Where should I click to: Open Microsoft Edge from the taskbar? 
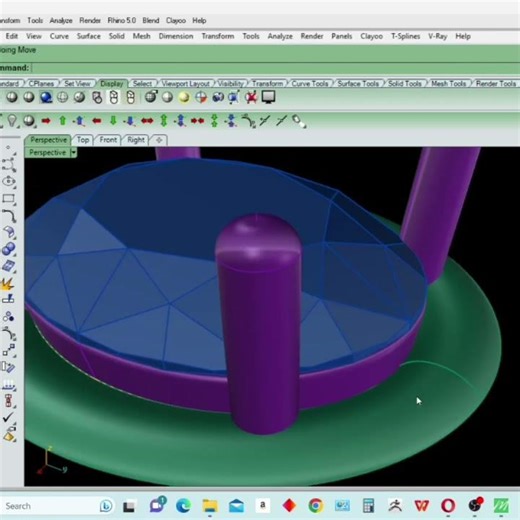click(183, 506)
